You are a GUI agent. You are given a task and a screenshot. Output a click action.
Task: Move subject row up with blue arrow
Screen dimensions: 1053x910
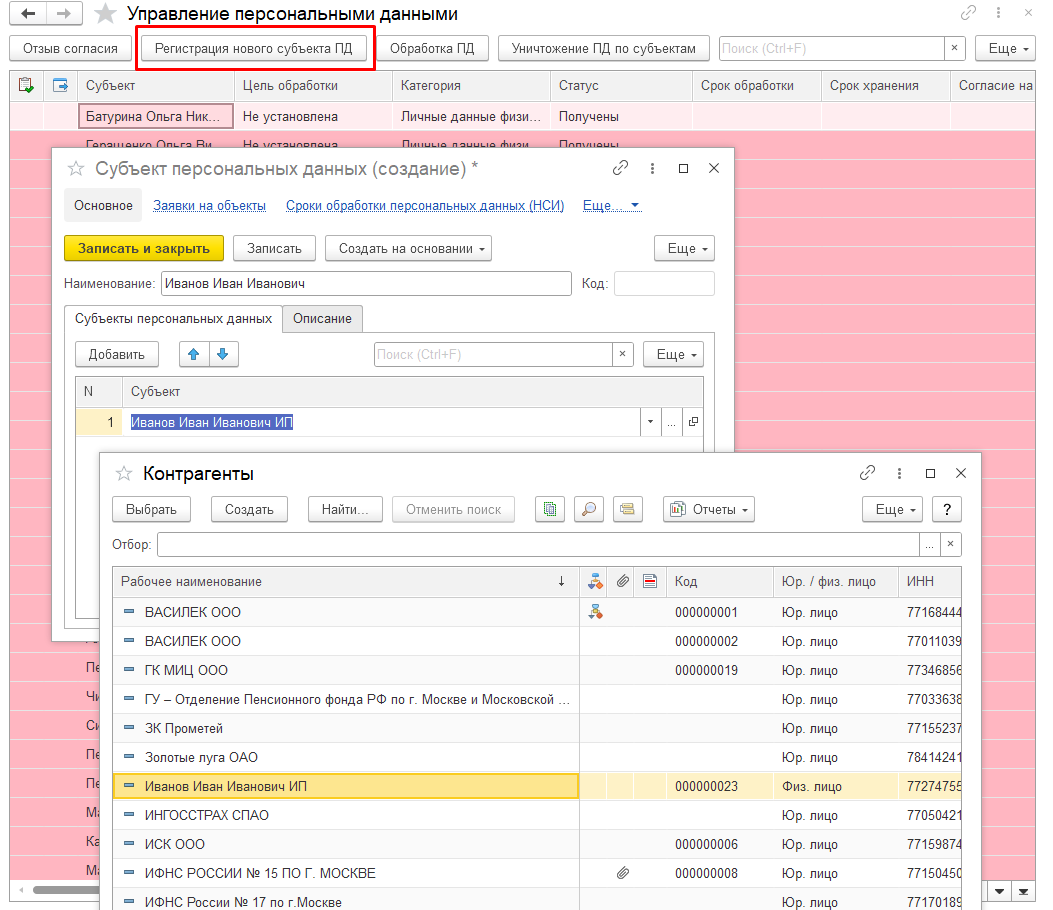pos(194,354)
